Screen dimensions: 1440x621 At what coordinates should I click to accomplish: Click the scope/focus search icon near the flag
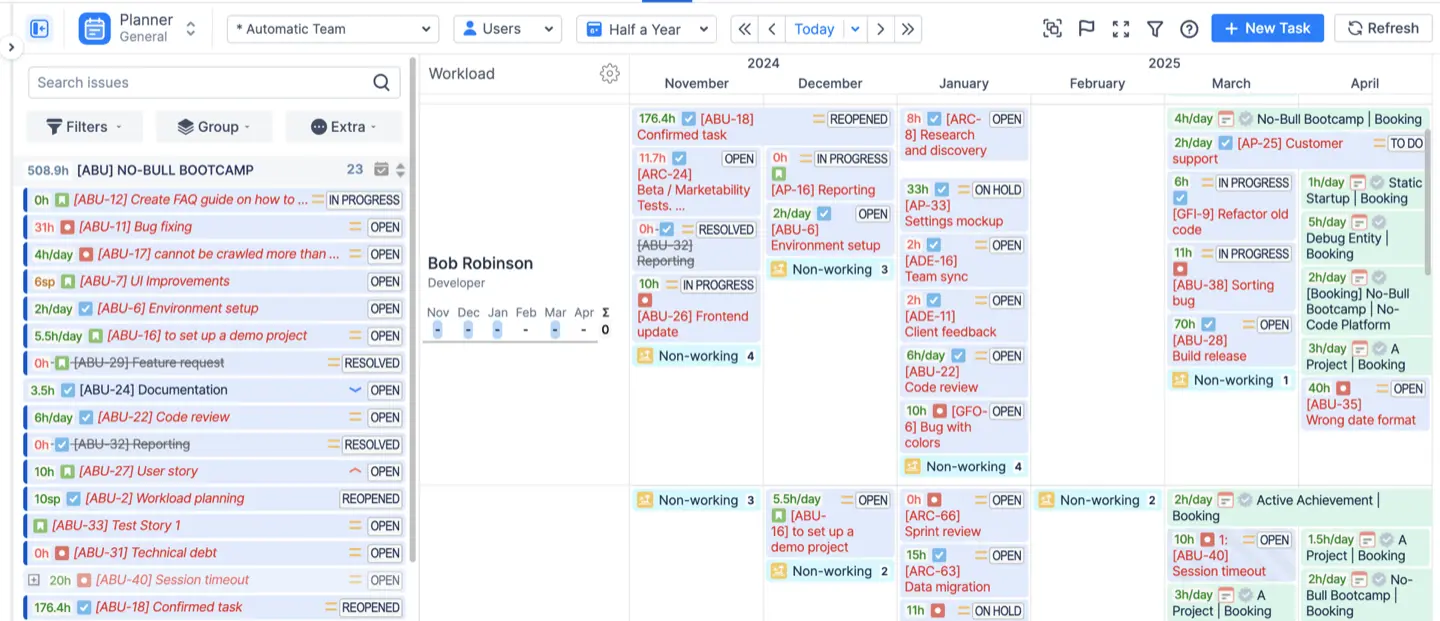coord(1052,28)
